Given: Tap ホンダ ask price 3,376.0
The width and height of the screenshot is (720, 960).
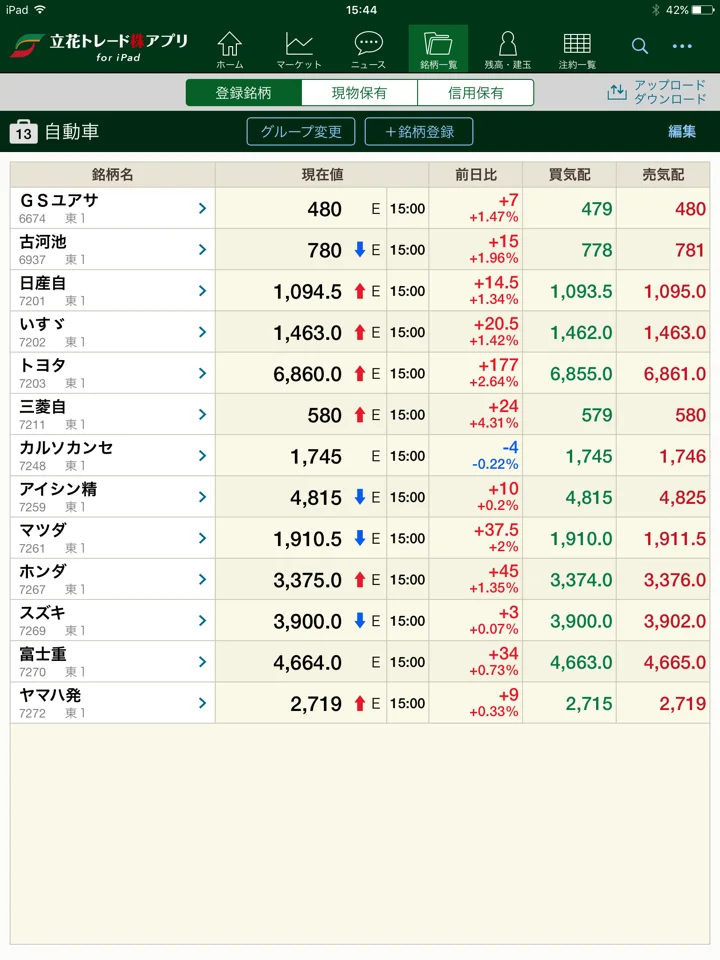Looking at the screenshot, I should (x=675, y=580).
